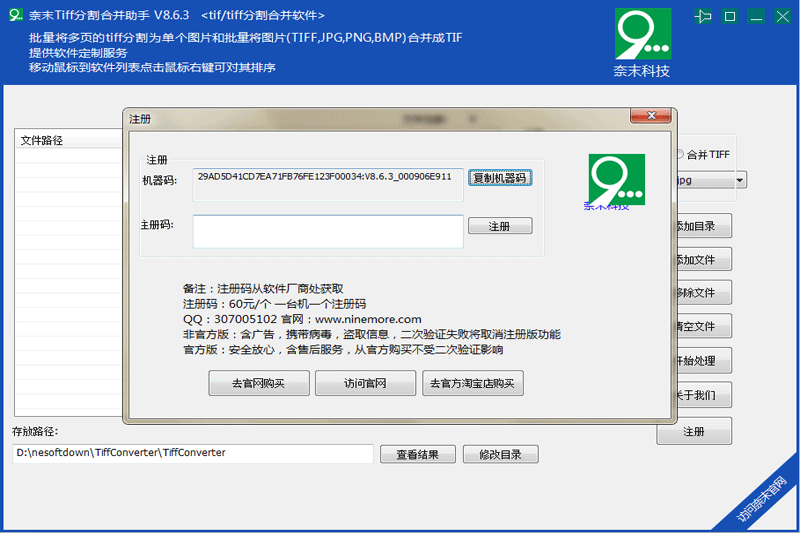This screenshot has height=533, width=800.
Task: Copy machine code with 复制机器码 button
Action: 500,177
